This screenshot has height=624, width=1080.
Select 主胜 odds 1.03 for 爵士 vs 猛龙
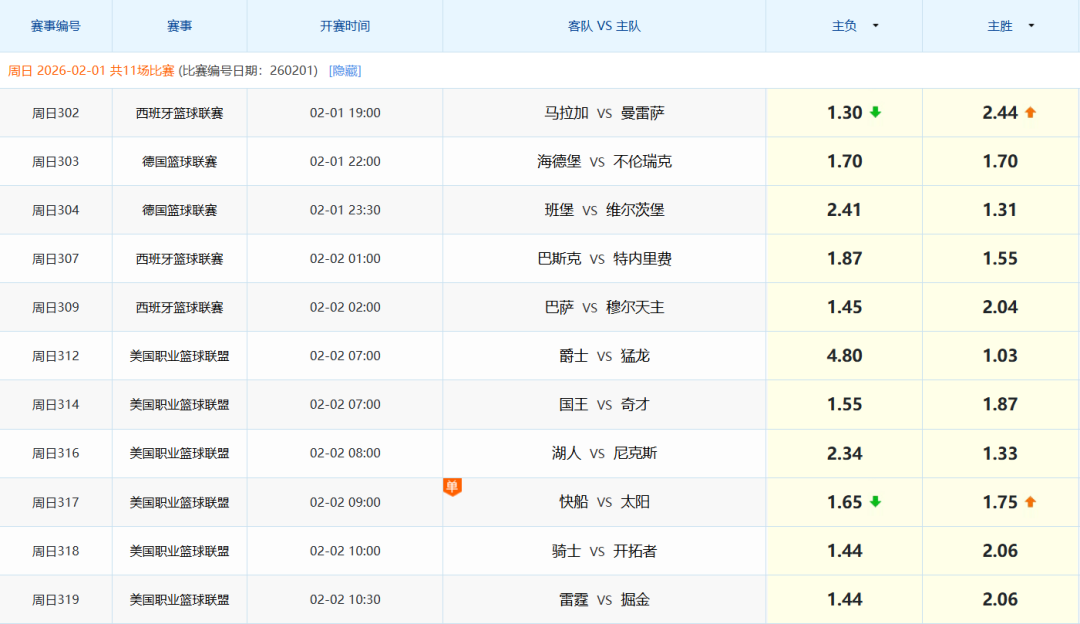point(1000,356)
